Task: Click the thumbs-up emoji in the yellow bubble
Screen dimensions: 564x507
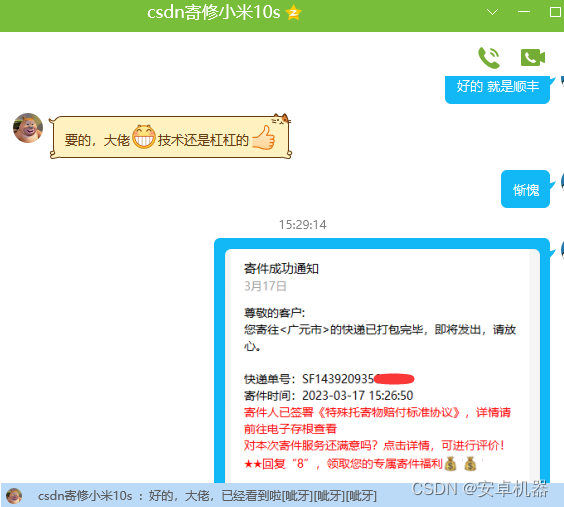Action: pyautogui.click(x=264, y=137)
